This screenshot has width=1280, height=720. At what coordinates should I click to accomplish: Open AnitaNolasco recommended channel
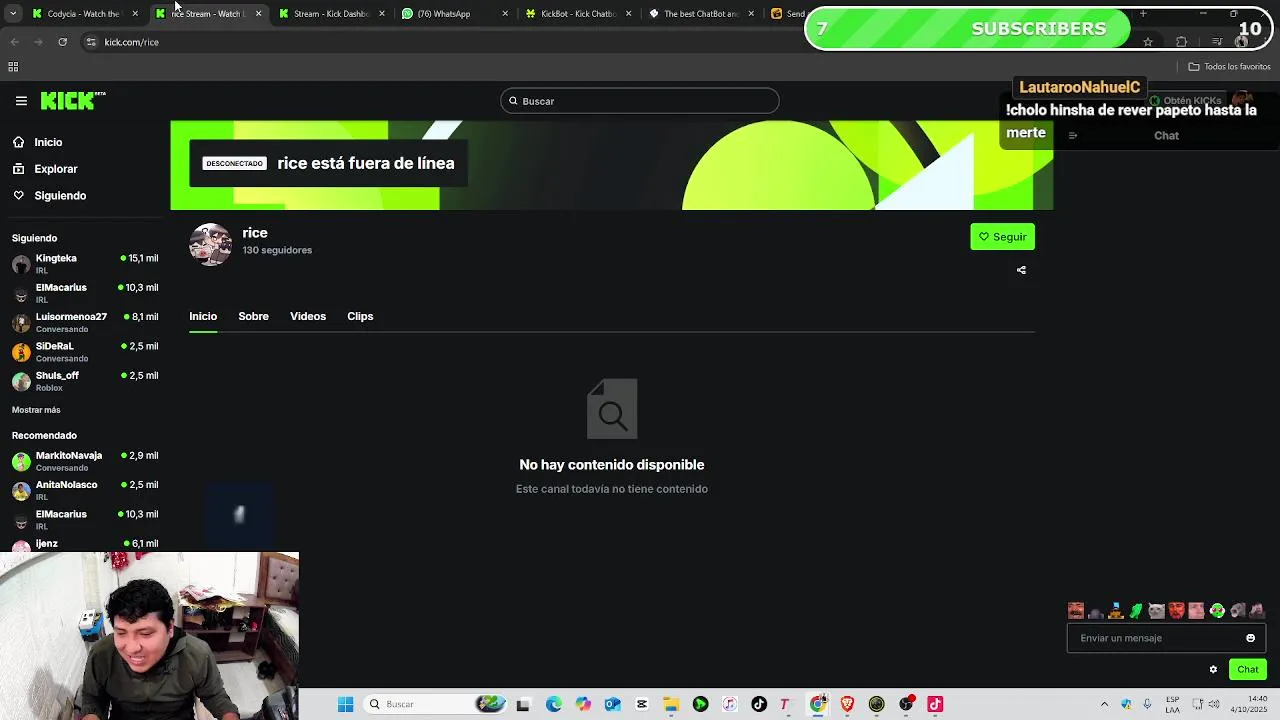click(x=85, y=490)
